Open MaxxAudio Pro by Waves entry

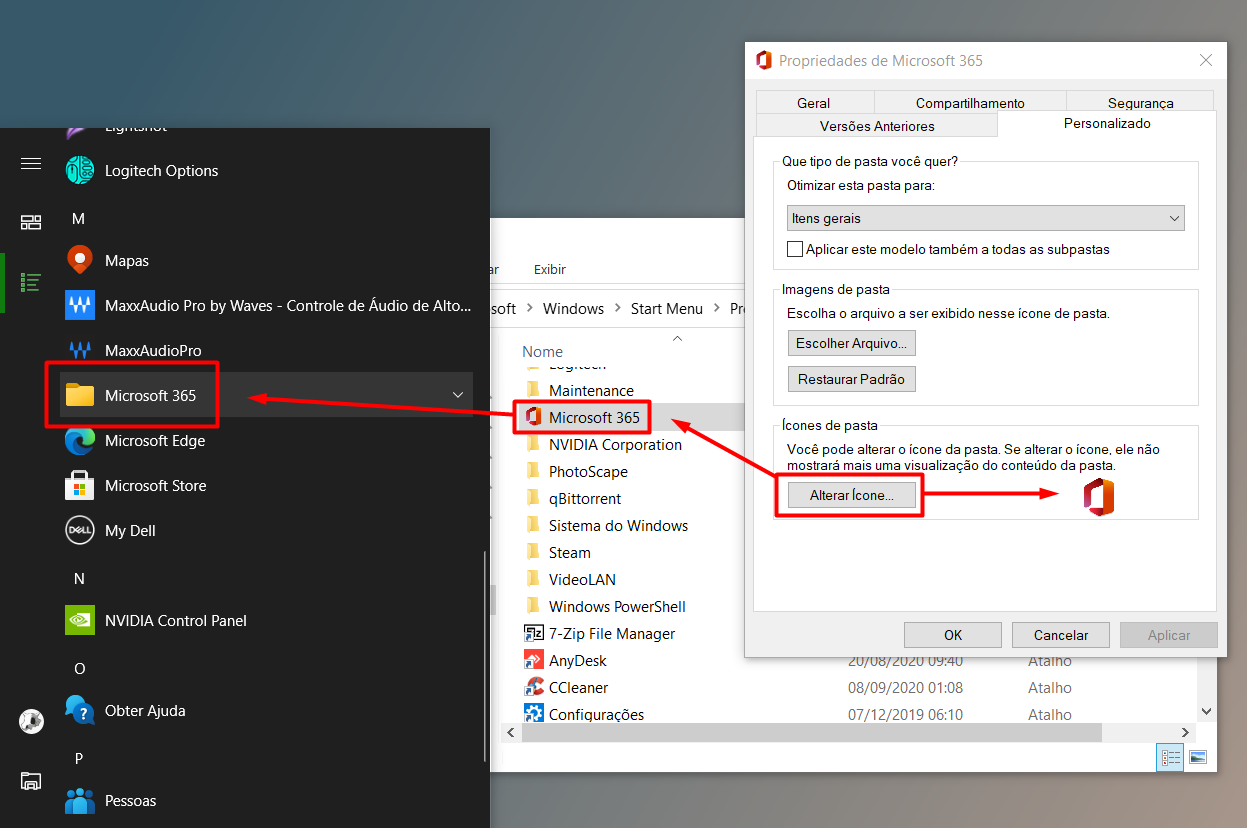268,306
